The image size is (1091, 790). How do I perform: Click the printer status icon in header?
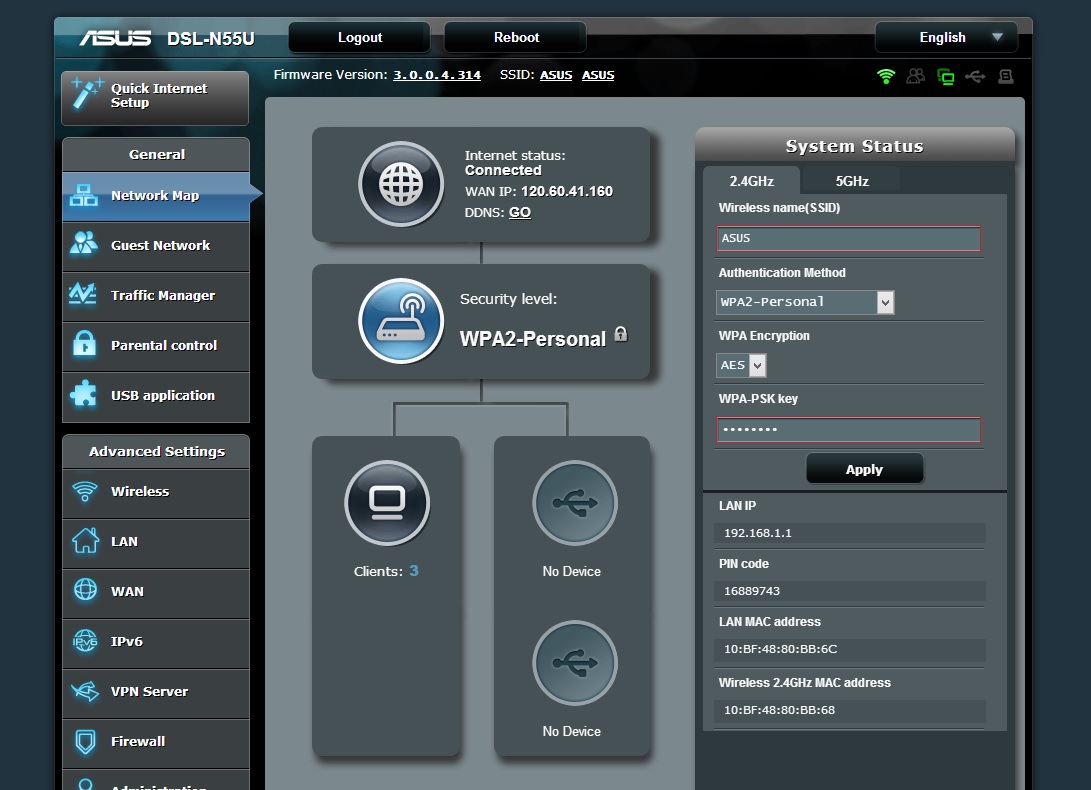pyautogui.click(x=1005, y=76)
